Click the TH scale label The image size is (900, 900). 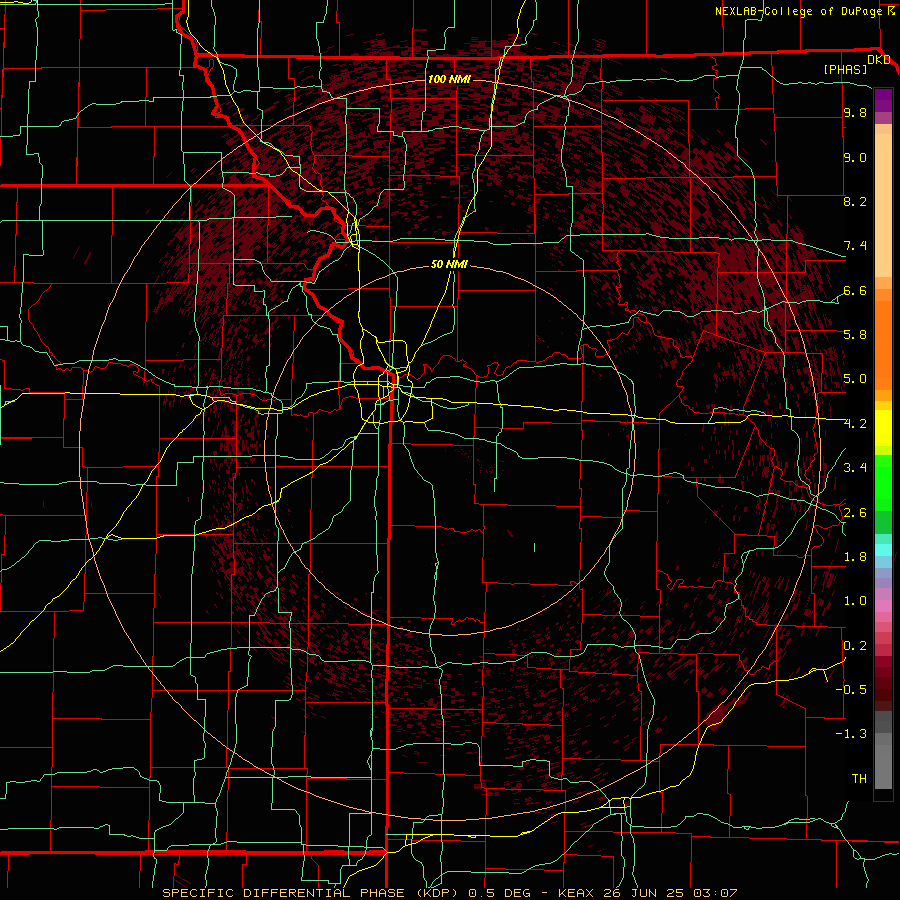click(x=859, y=778)
